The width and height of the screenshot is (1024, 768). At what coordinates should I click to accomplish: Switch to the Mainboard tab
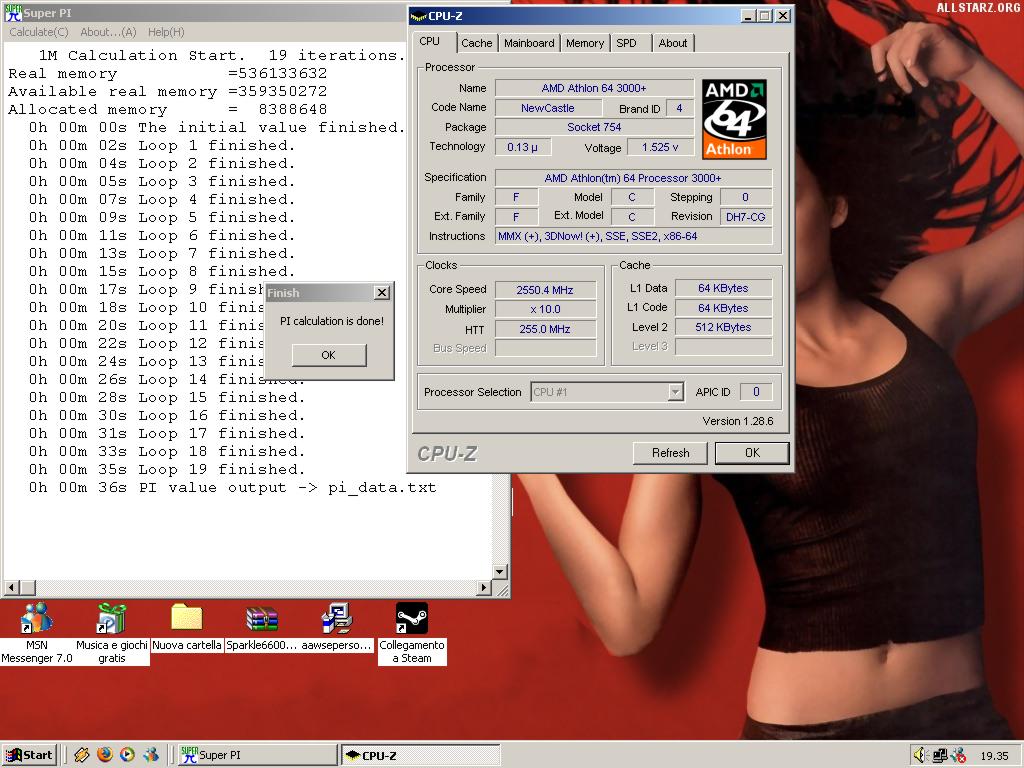tap(529, 43)
